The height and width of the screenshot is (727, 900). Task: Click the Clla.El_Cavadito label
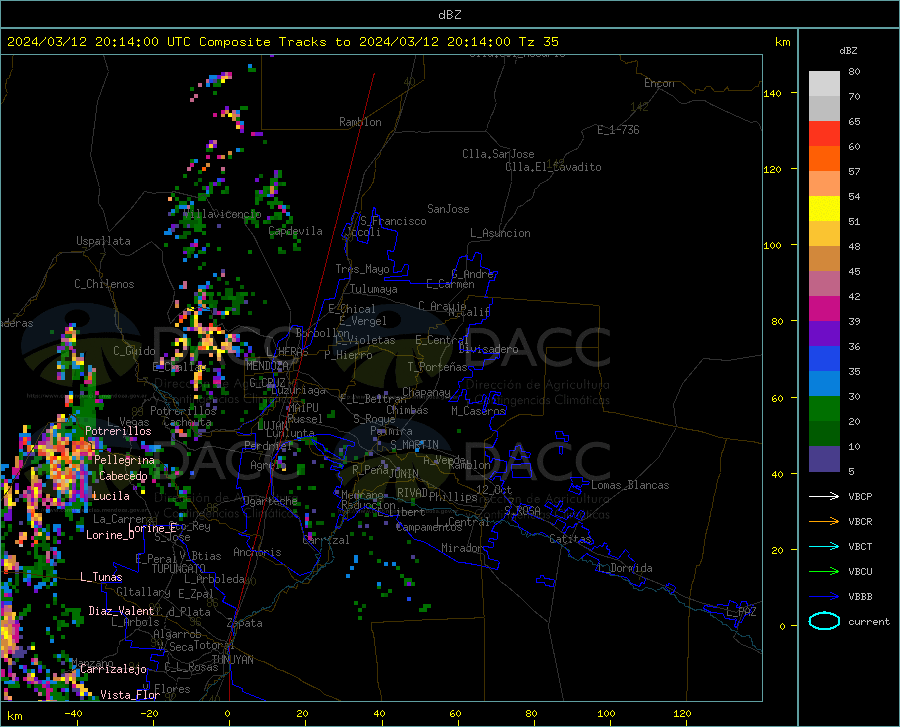553,167
